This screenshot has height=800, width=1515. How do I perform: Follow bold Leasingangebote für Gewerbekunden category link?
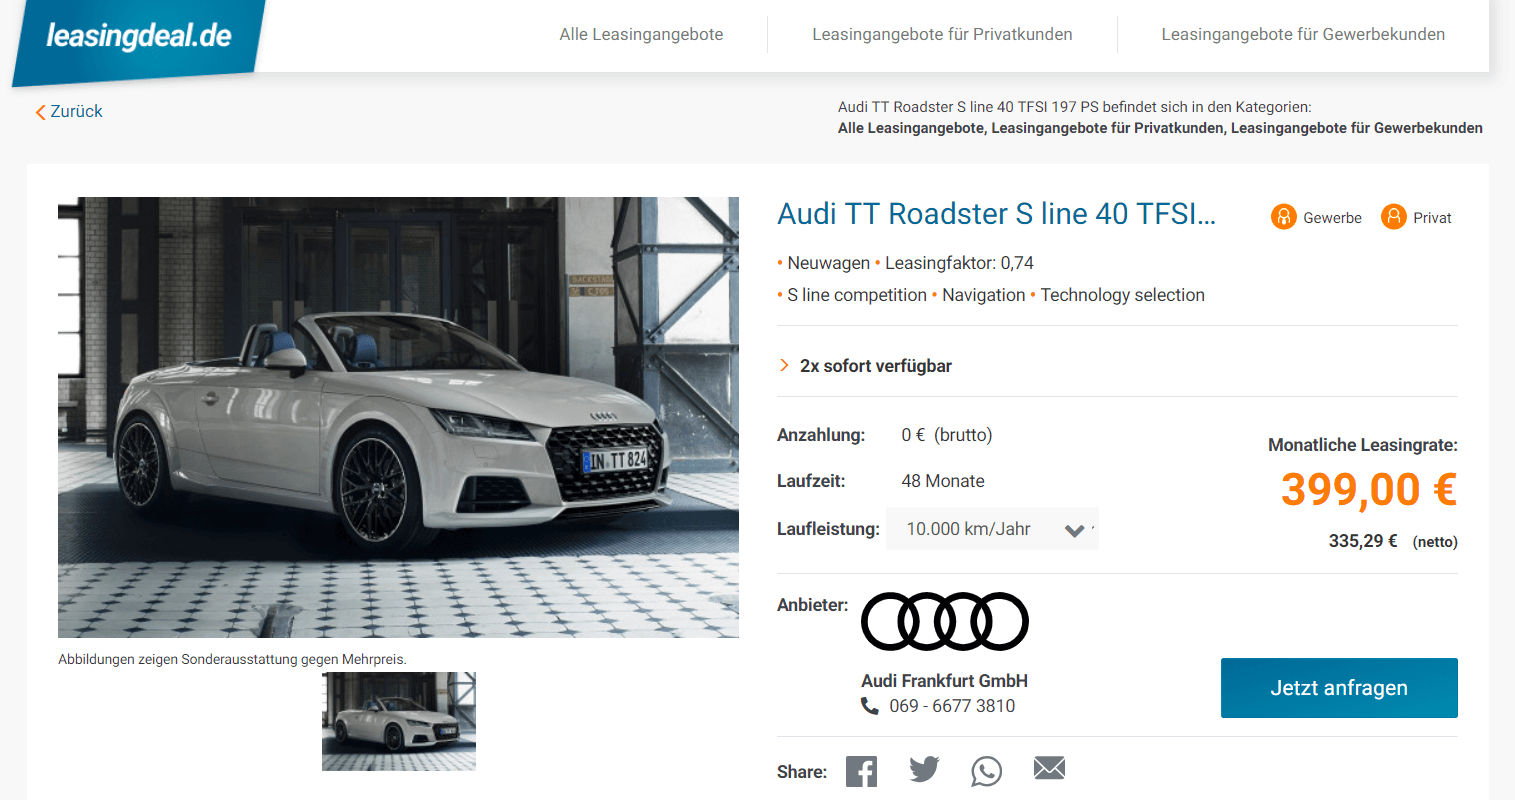[1357, 128]
